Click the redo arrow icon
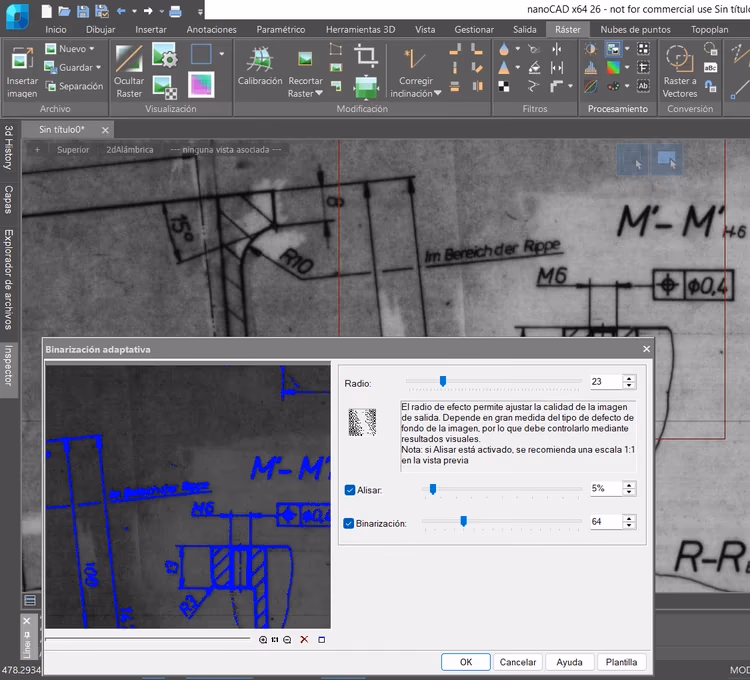This screenshot has width=750, height=680. pos(148,11)
